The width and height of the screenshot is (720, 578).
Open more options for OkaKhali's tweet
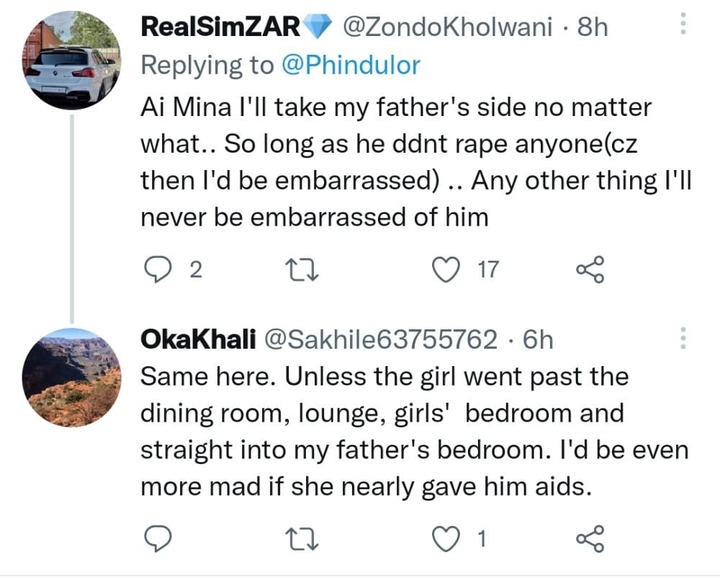pos(683,338)
